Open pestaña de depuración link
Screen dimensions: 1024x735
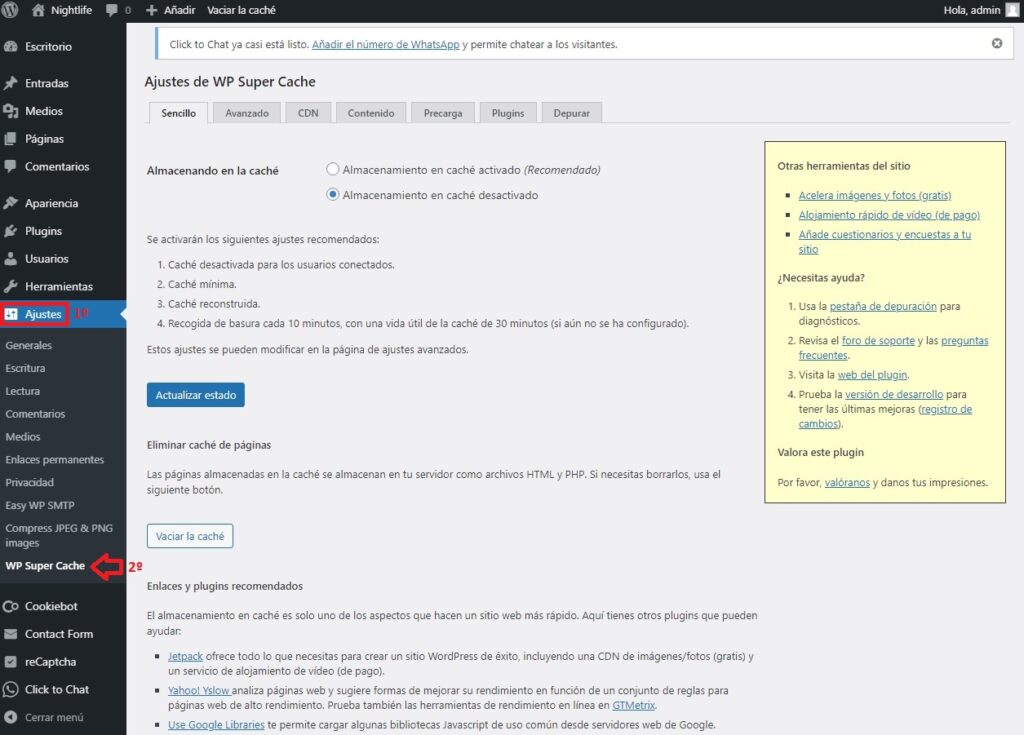(x=883, y=306)
